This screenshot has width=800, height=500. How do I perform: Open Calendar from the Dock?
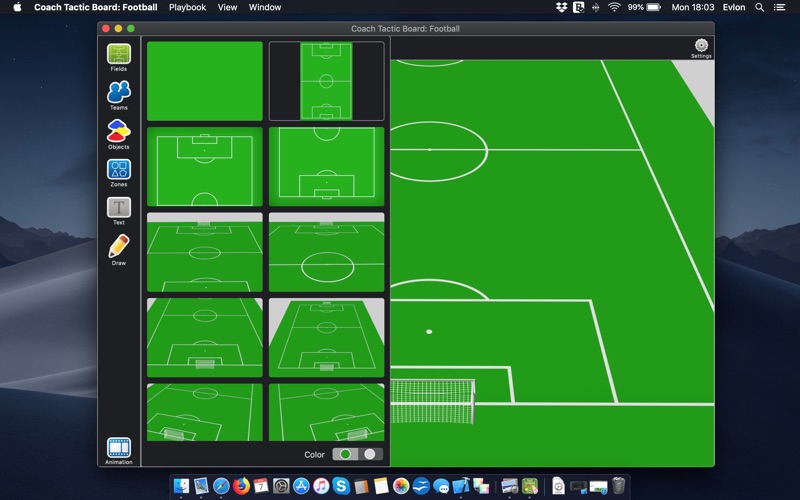click(261, 486)
